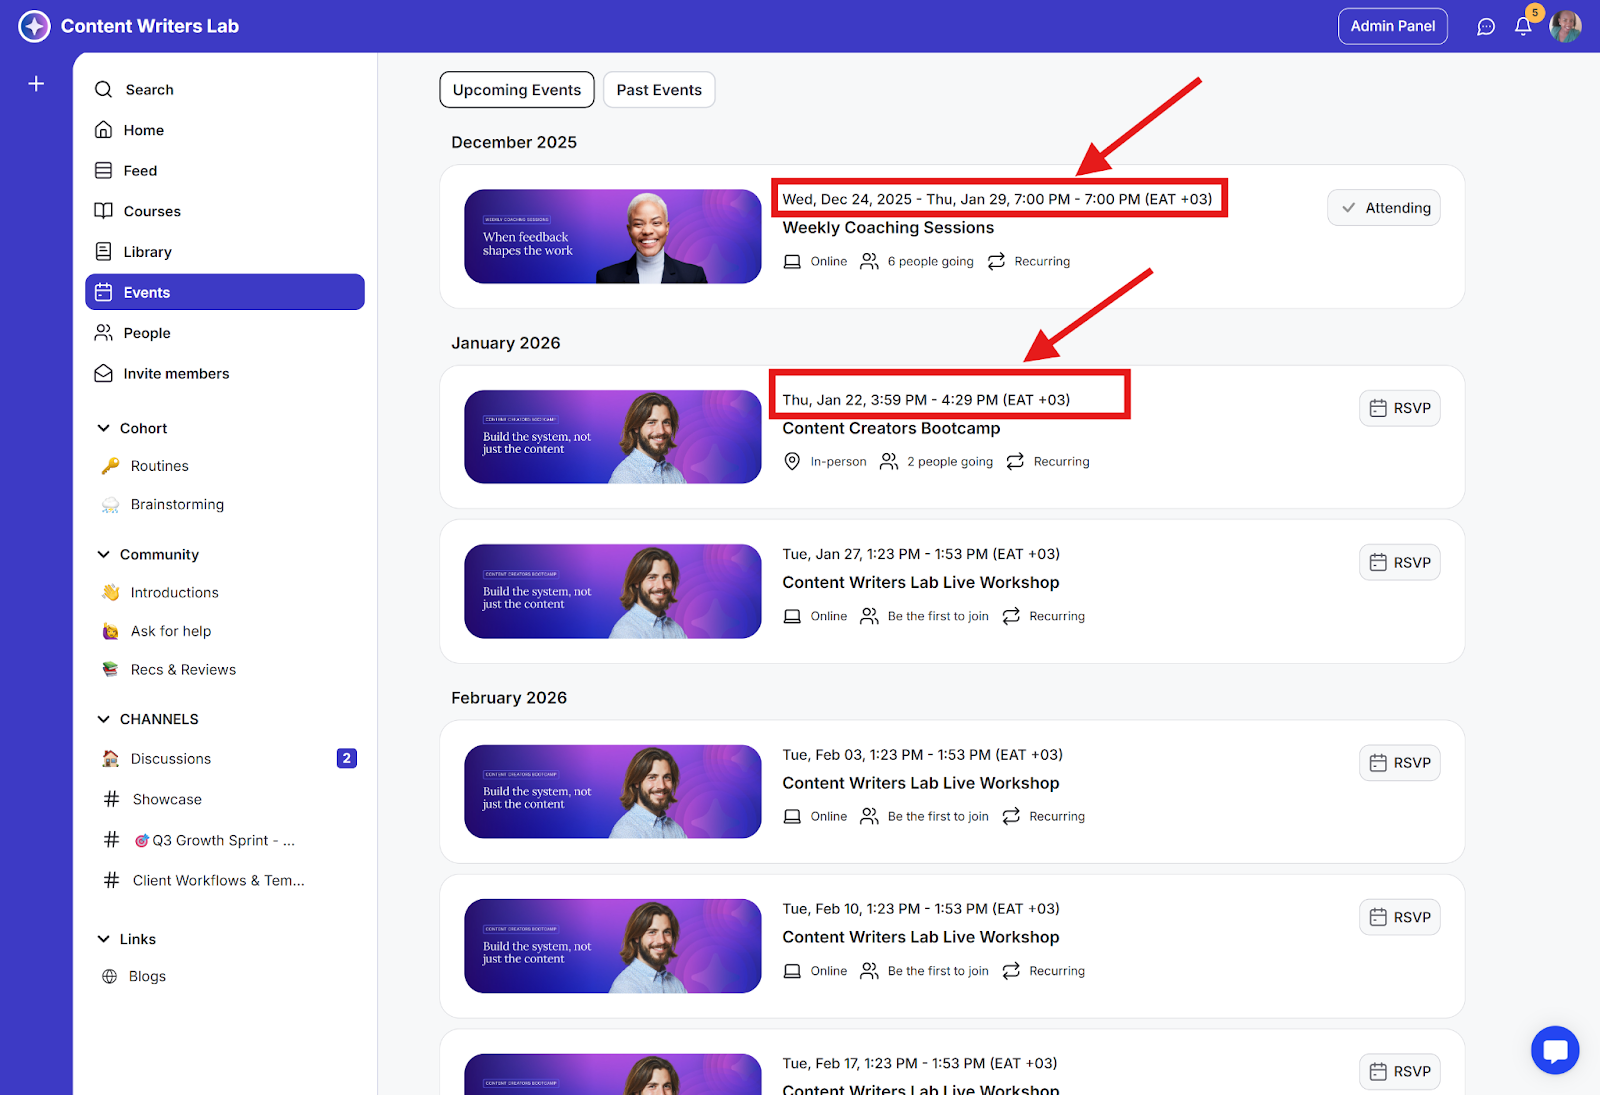Click the Brainstorming cloud icon
The width and height of the screenshot is (1600, 1095).
pos(110,505)
